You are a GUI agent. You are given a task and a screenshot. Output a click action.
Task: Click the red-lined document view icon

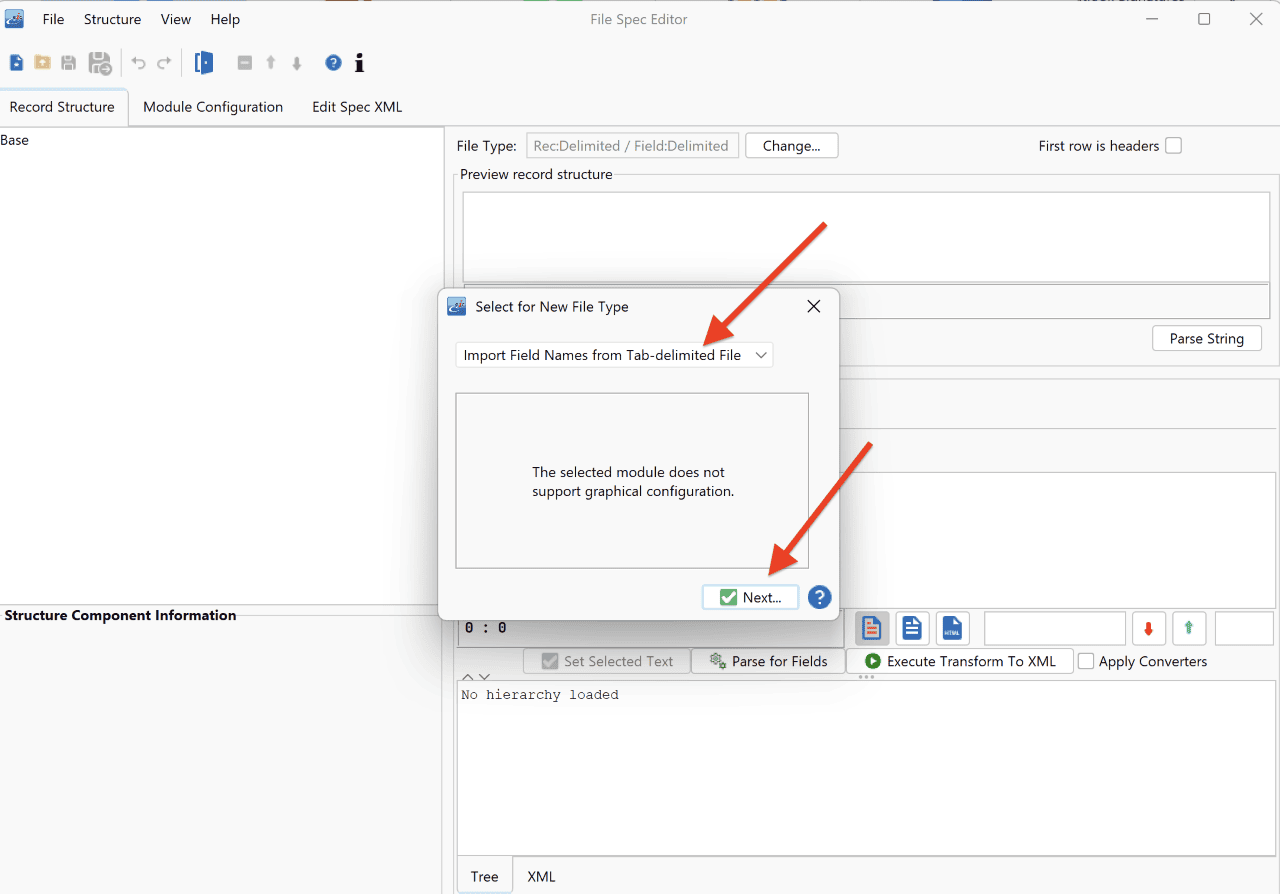pyautogui.click(x=872, y=629)
